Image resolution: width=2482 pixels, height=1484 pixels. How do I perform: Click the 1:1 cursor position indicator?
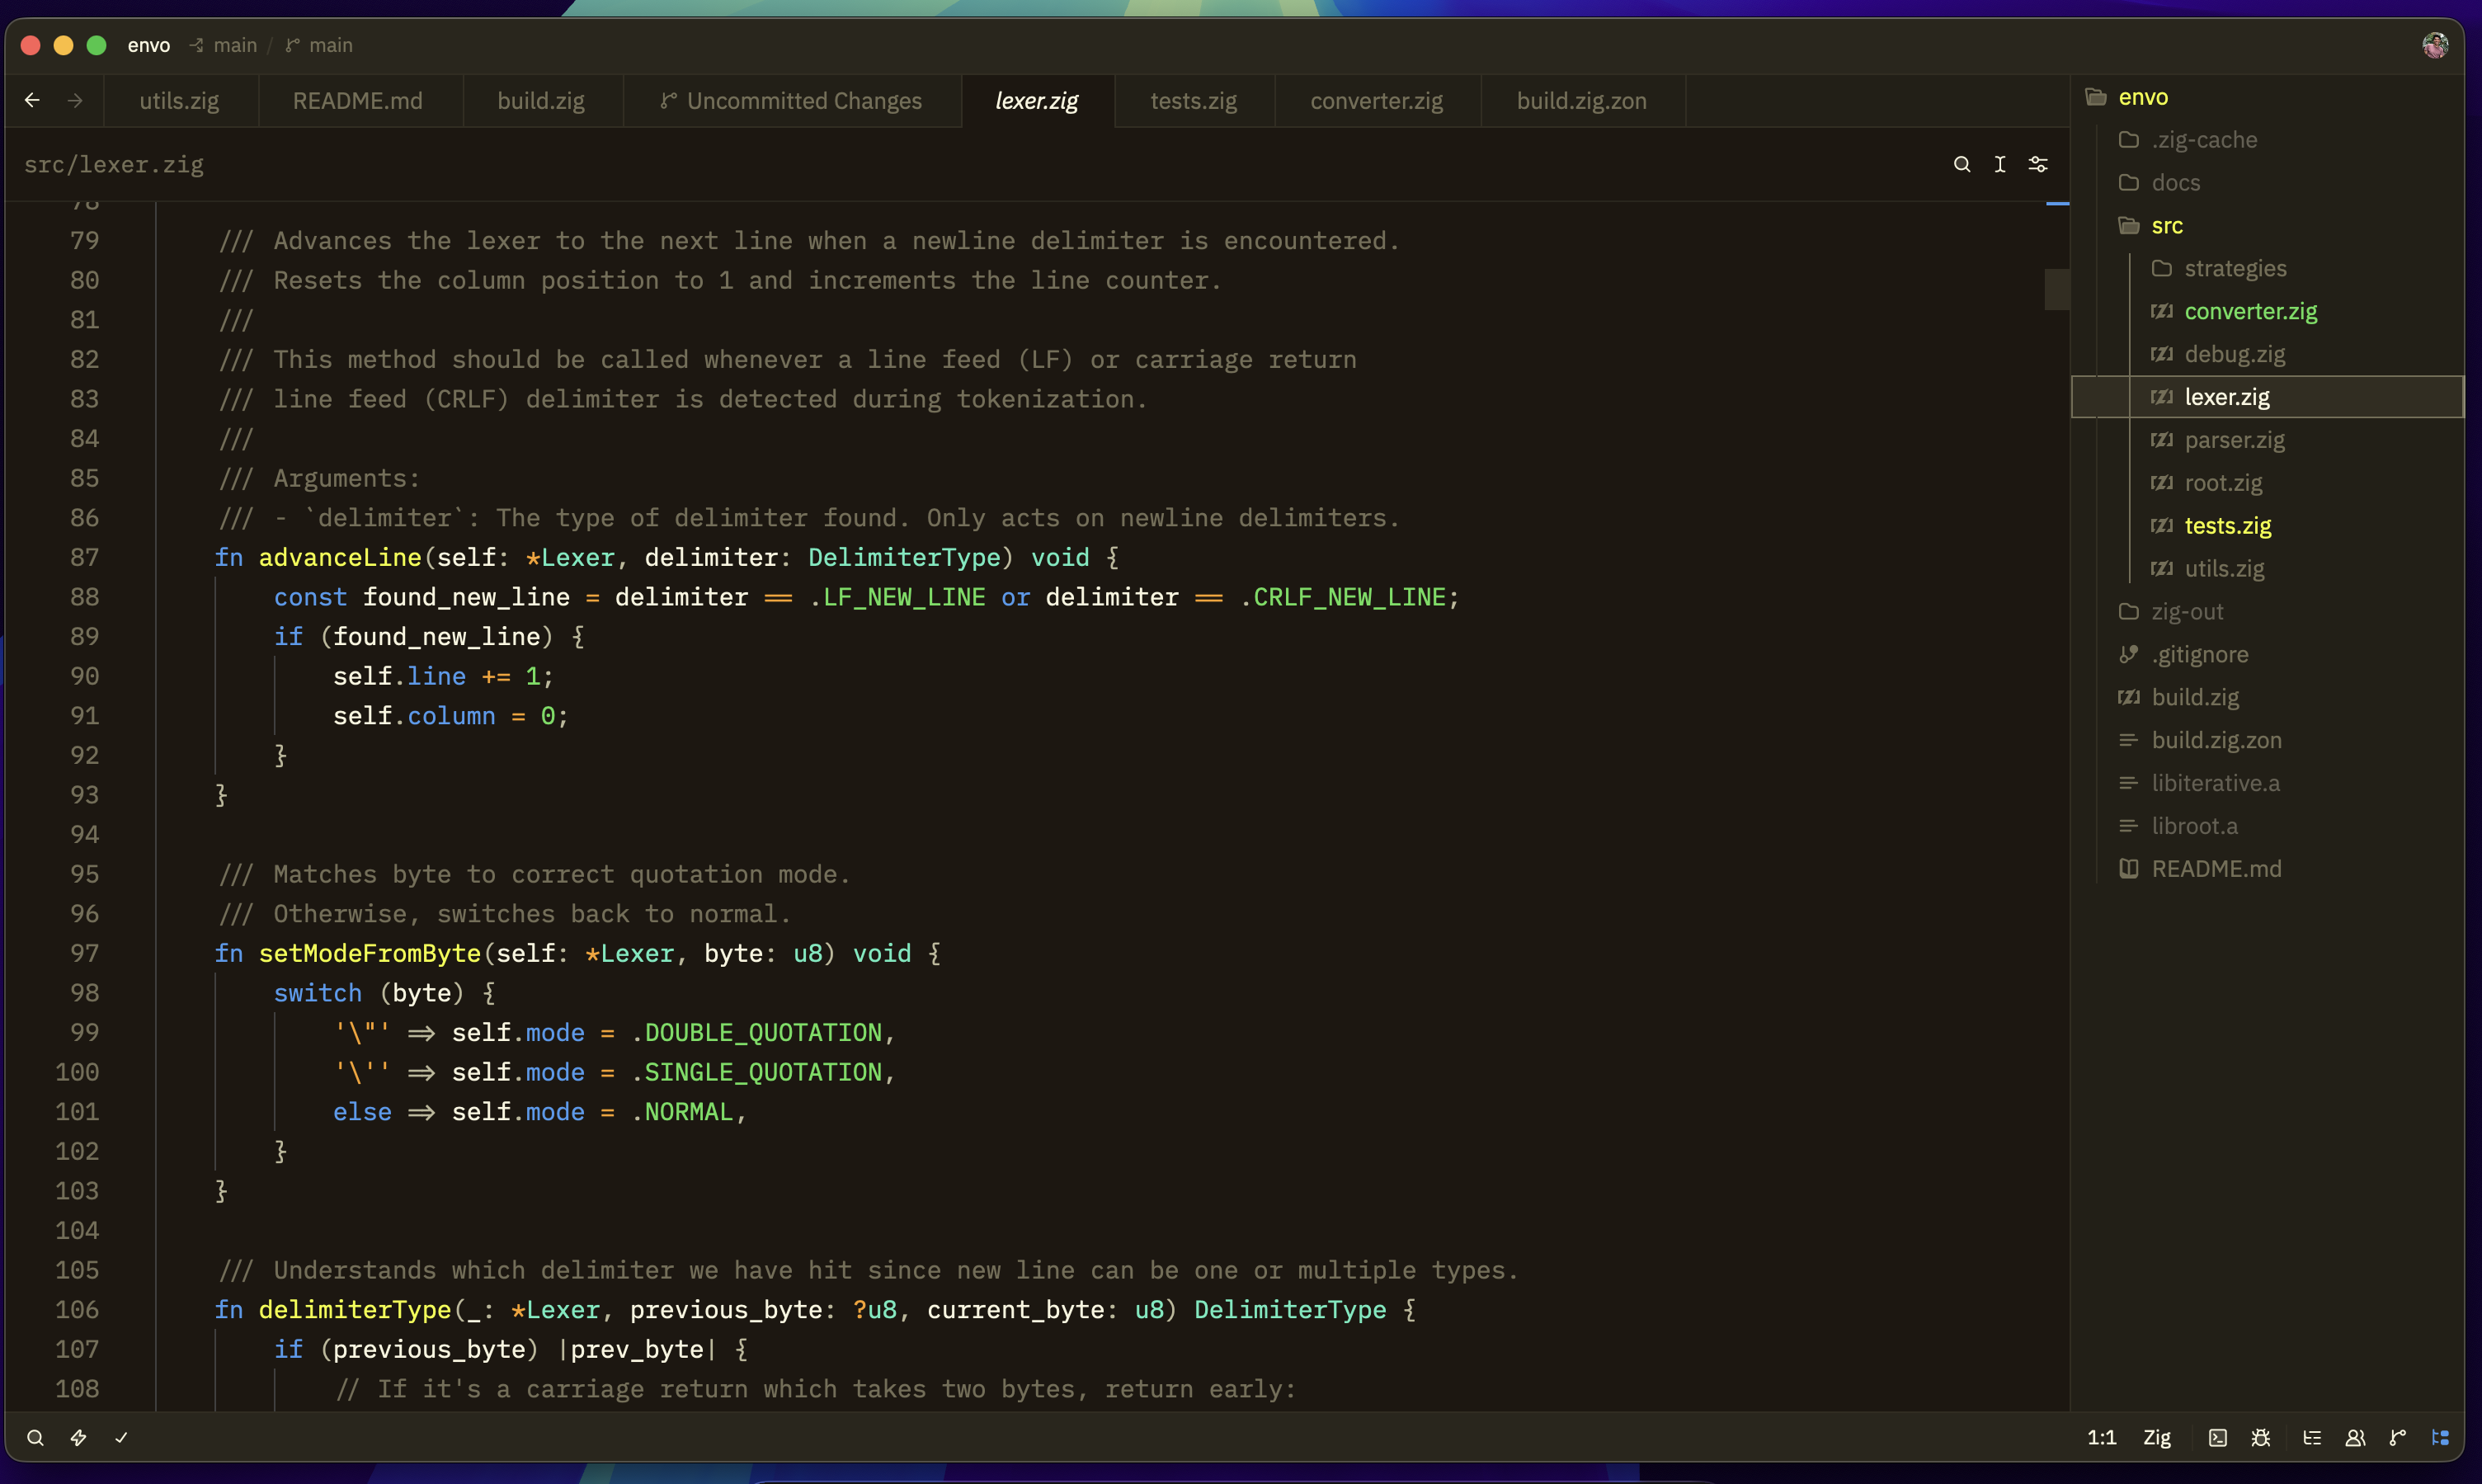pyautogui.click(x=2102, y=1437)
